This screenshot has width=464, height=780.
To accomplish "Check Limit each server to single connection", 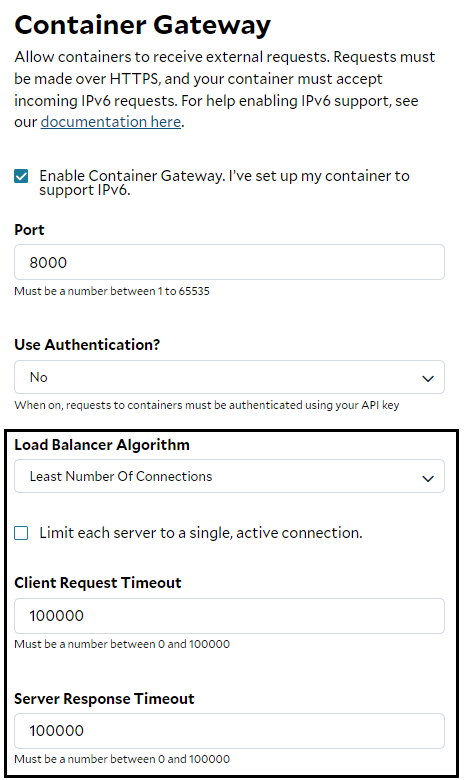I will (21, 533).
